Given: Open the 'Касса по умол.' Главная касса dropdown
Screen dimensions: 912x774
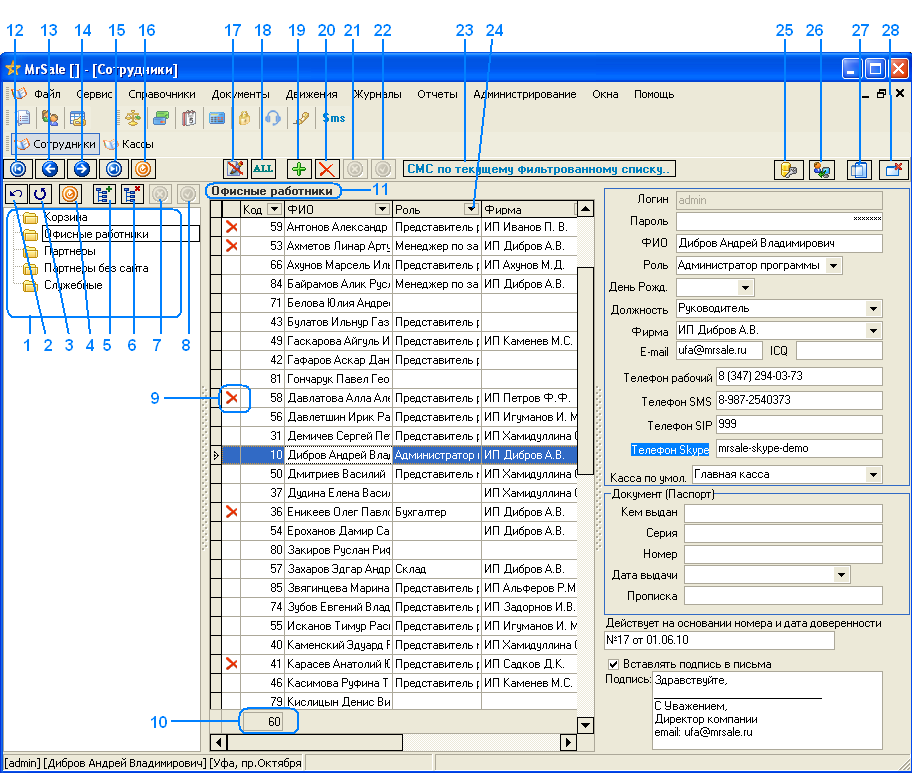Looking at the screenshot, I should point(873,475).
